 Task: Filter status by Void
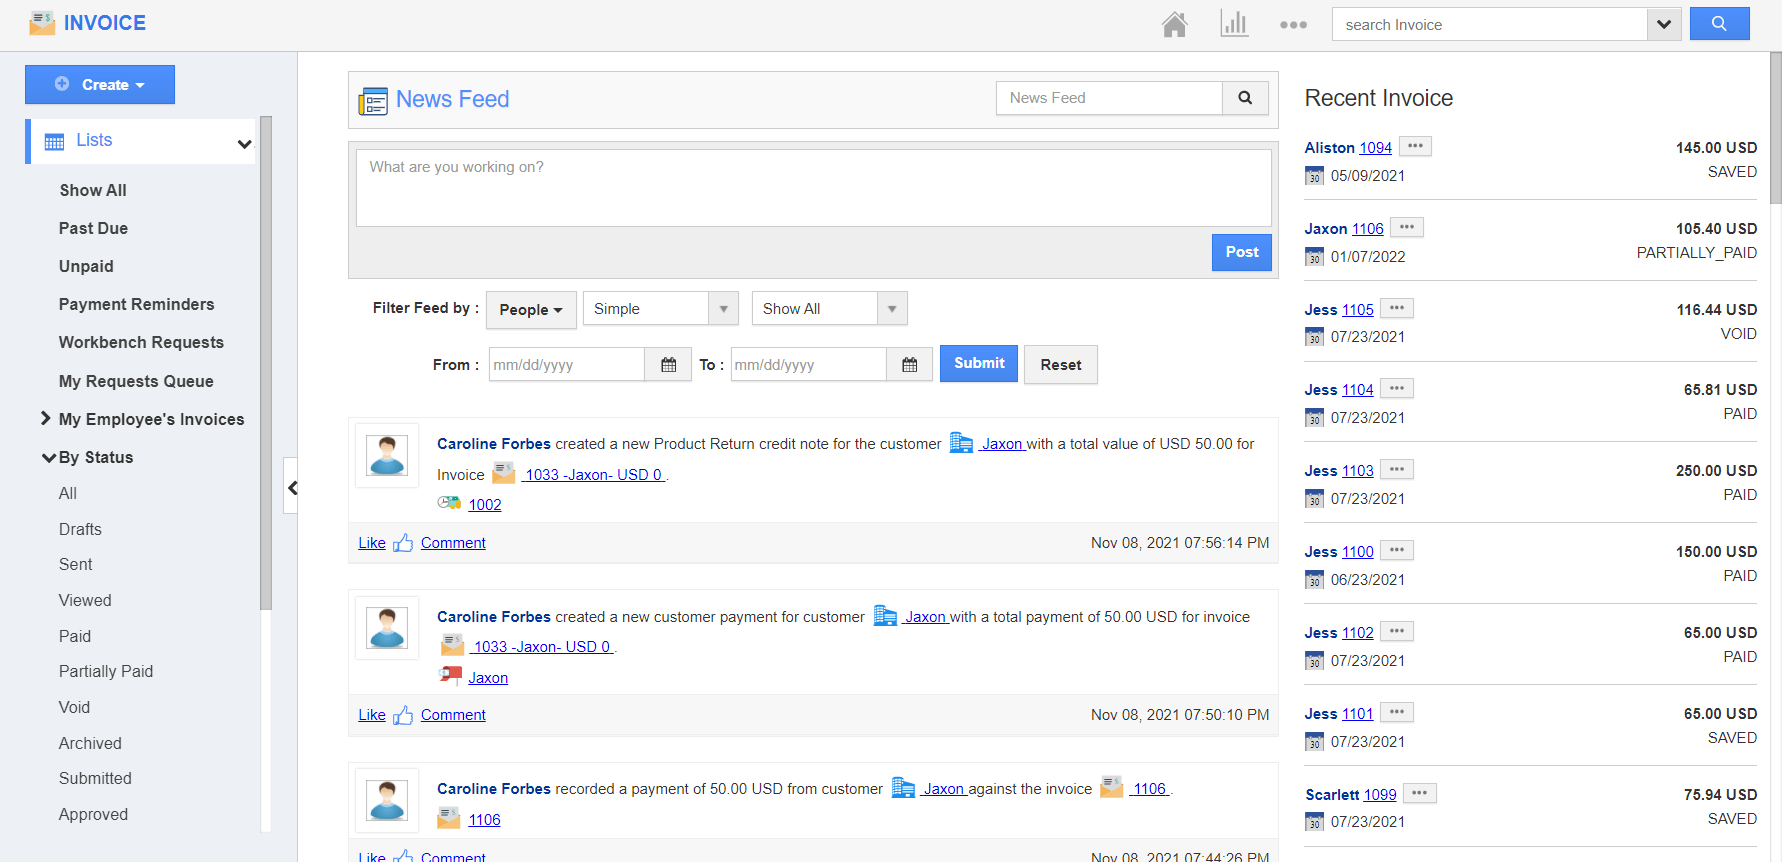tap(74, 707)
